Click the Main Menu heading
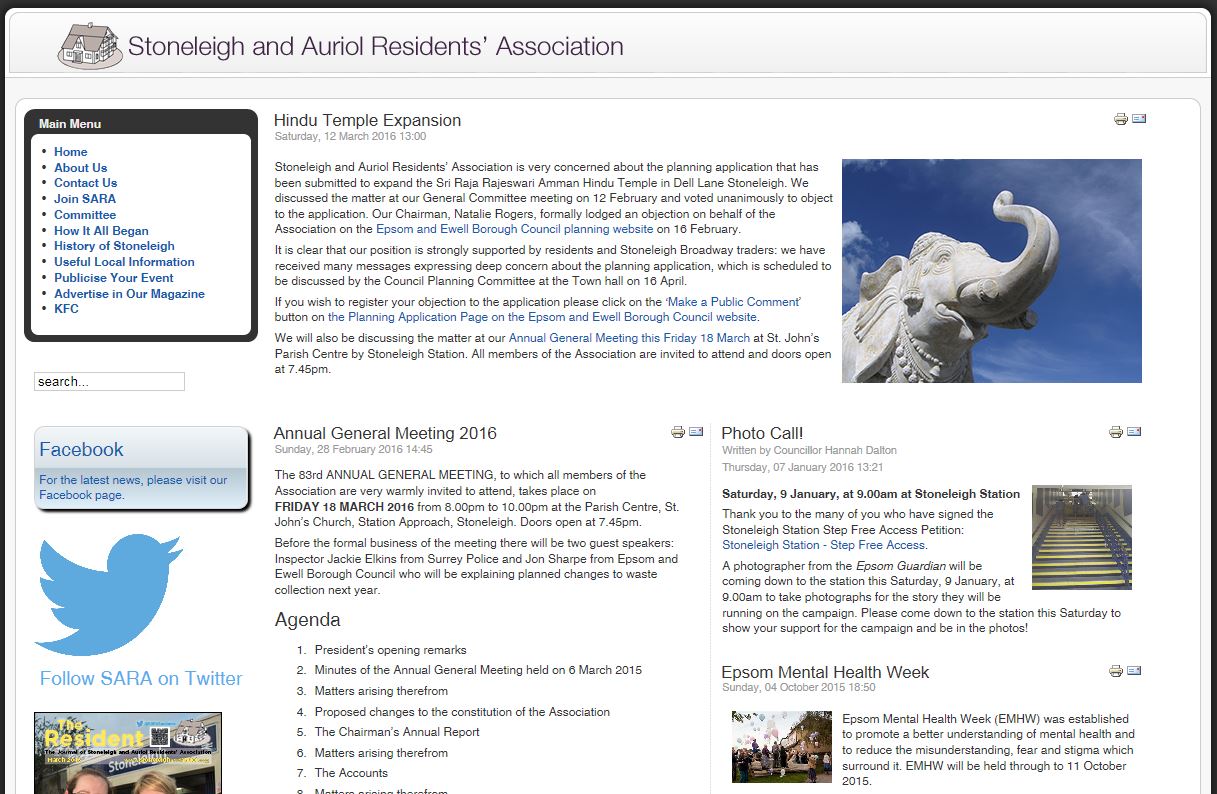This screenshot has width=1217, height=794. tap(70, 124)
